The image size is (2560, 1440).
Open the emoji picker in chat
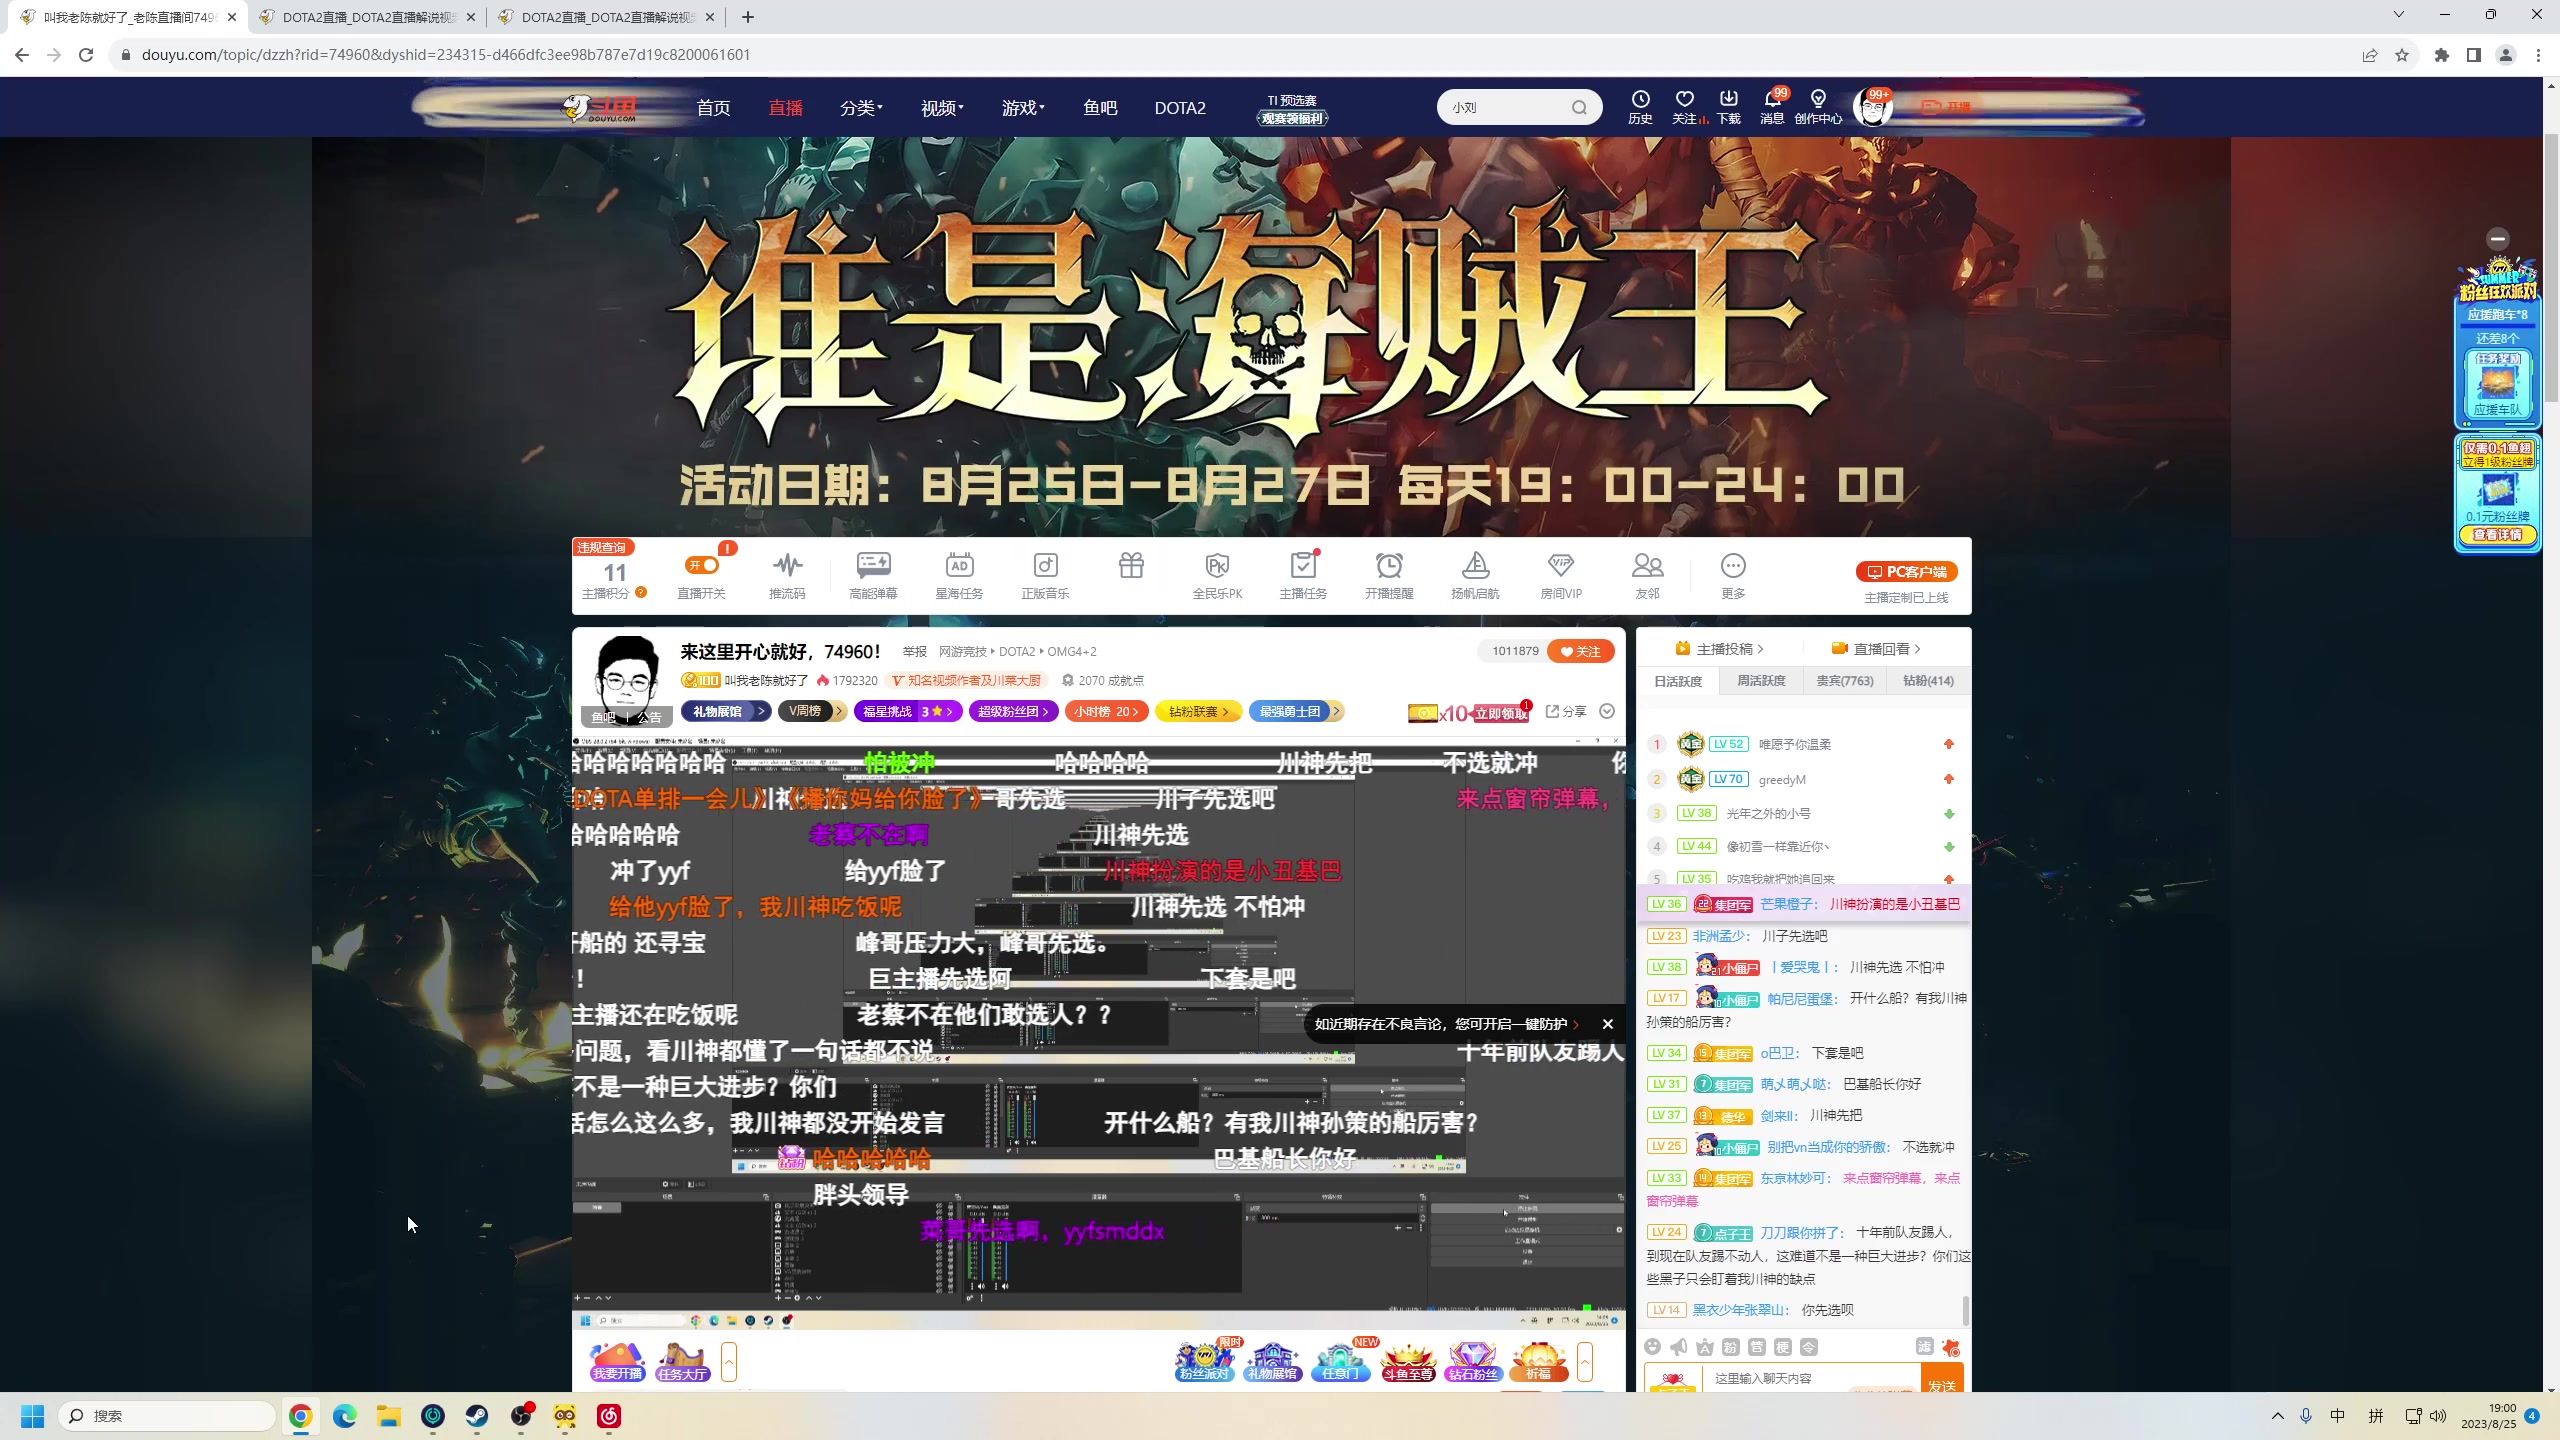1653,1347
